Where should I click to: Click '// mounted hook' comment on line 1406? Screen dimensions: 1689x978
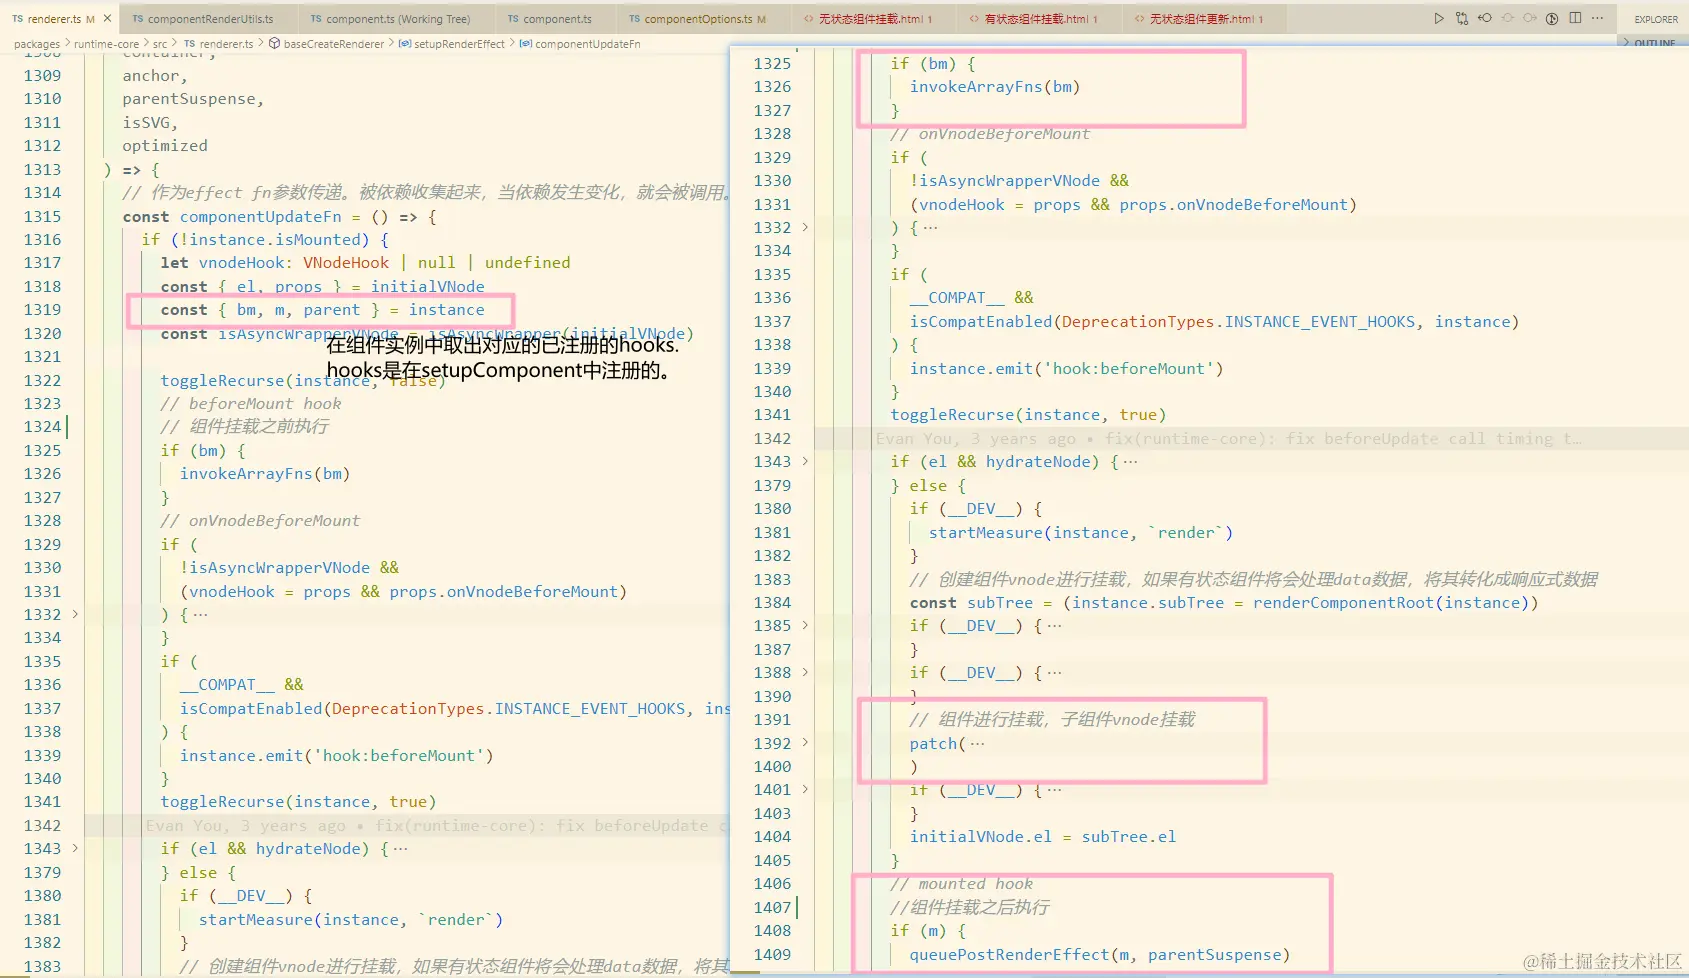point(961,884)
